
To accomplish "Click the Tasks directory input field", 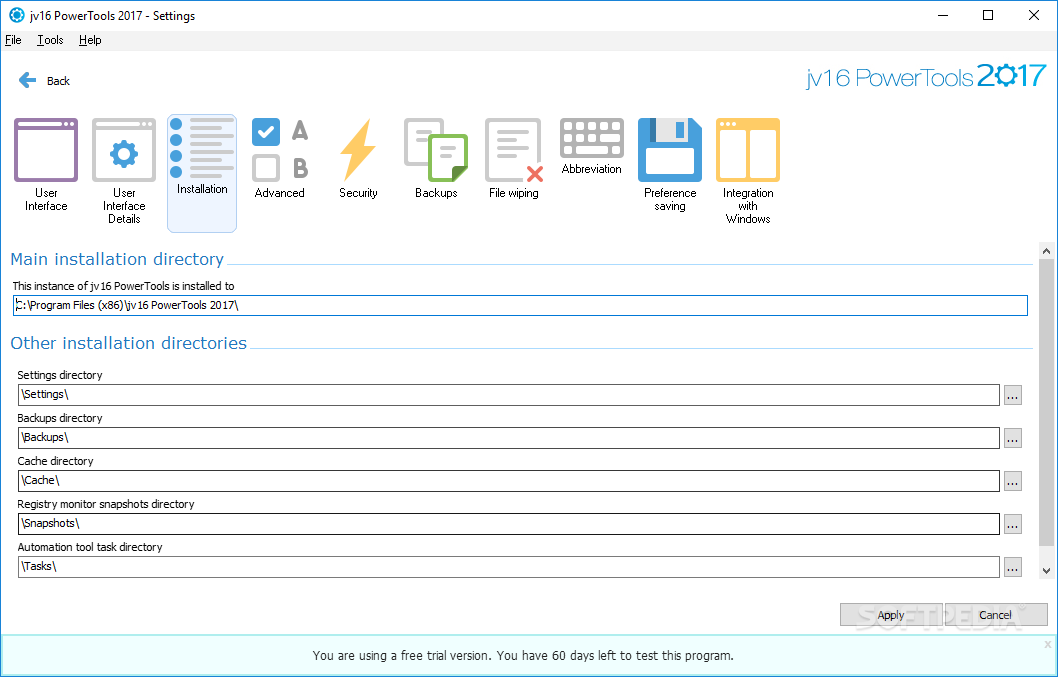I will click(509, 567).
